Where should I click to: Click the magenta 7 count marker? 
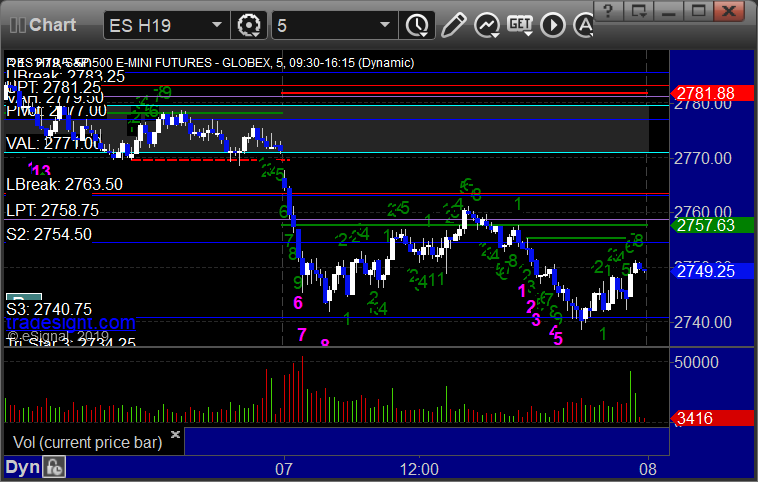coord(302,334)
